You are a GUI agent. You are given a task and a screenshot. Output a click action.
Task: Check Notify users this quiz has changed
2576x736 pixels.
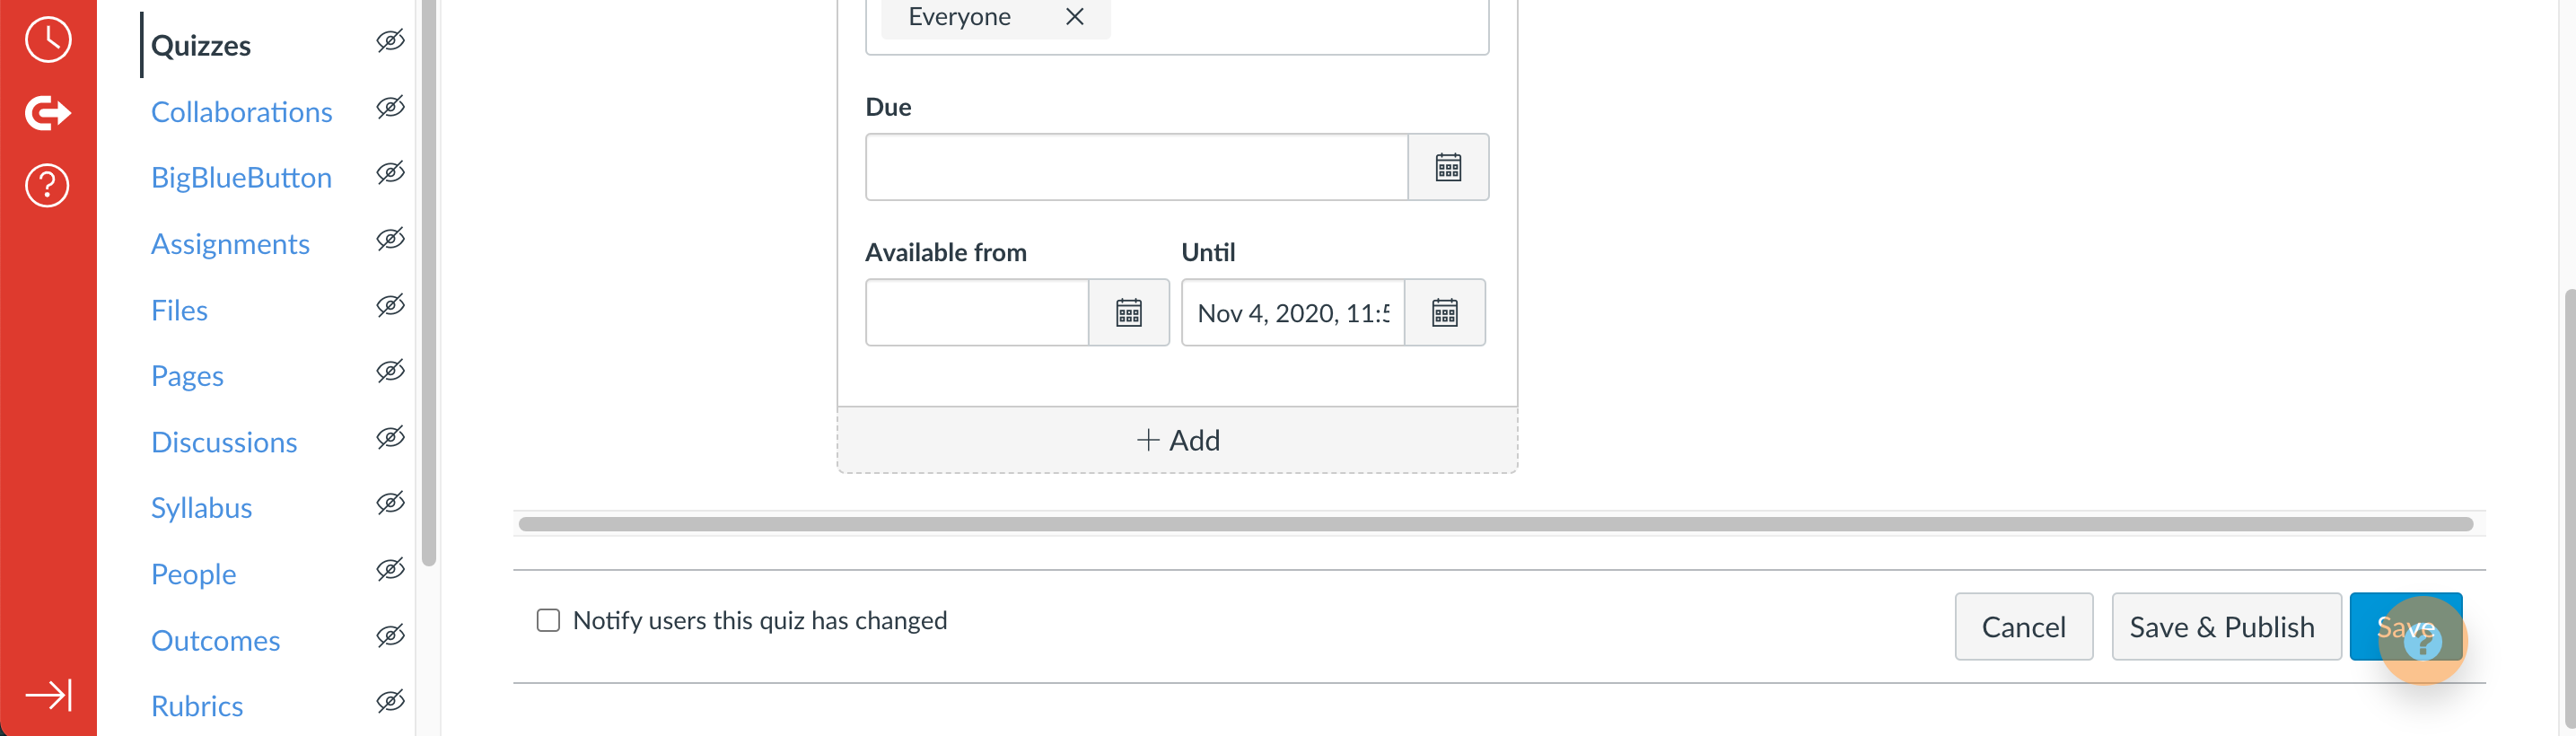pyautogui.click(x=548, y=621)
